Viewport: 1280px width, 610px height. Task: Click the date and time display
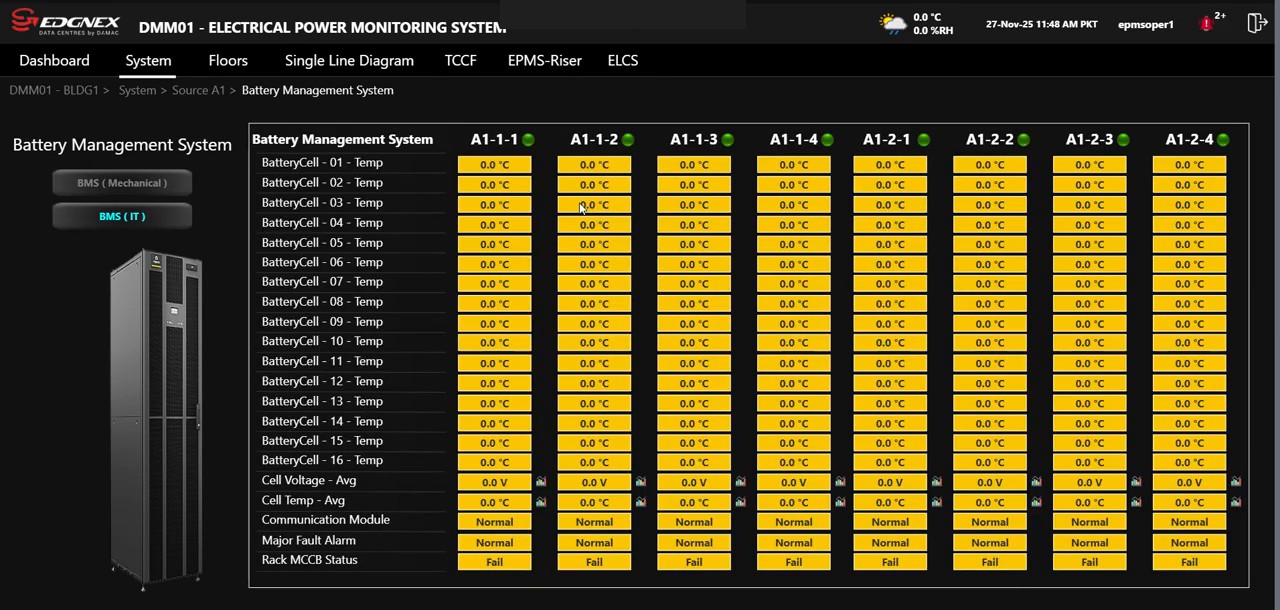tap(1041, 24)
